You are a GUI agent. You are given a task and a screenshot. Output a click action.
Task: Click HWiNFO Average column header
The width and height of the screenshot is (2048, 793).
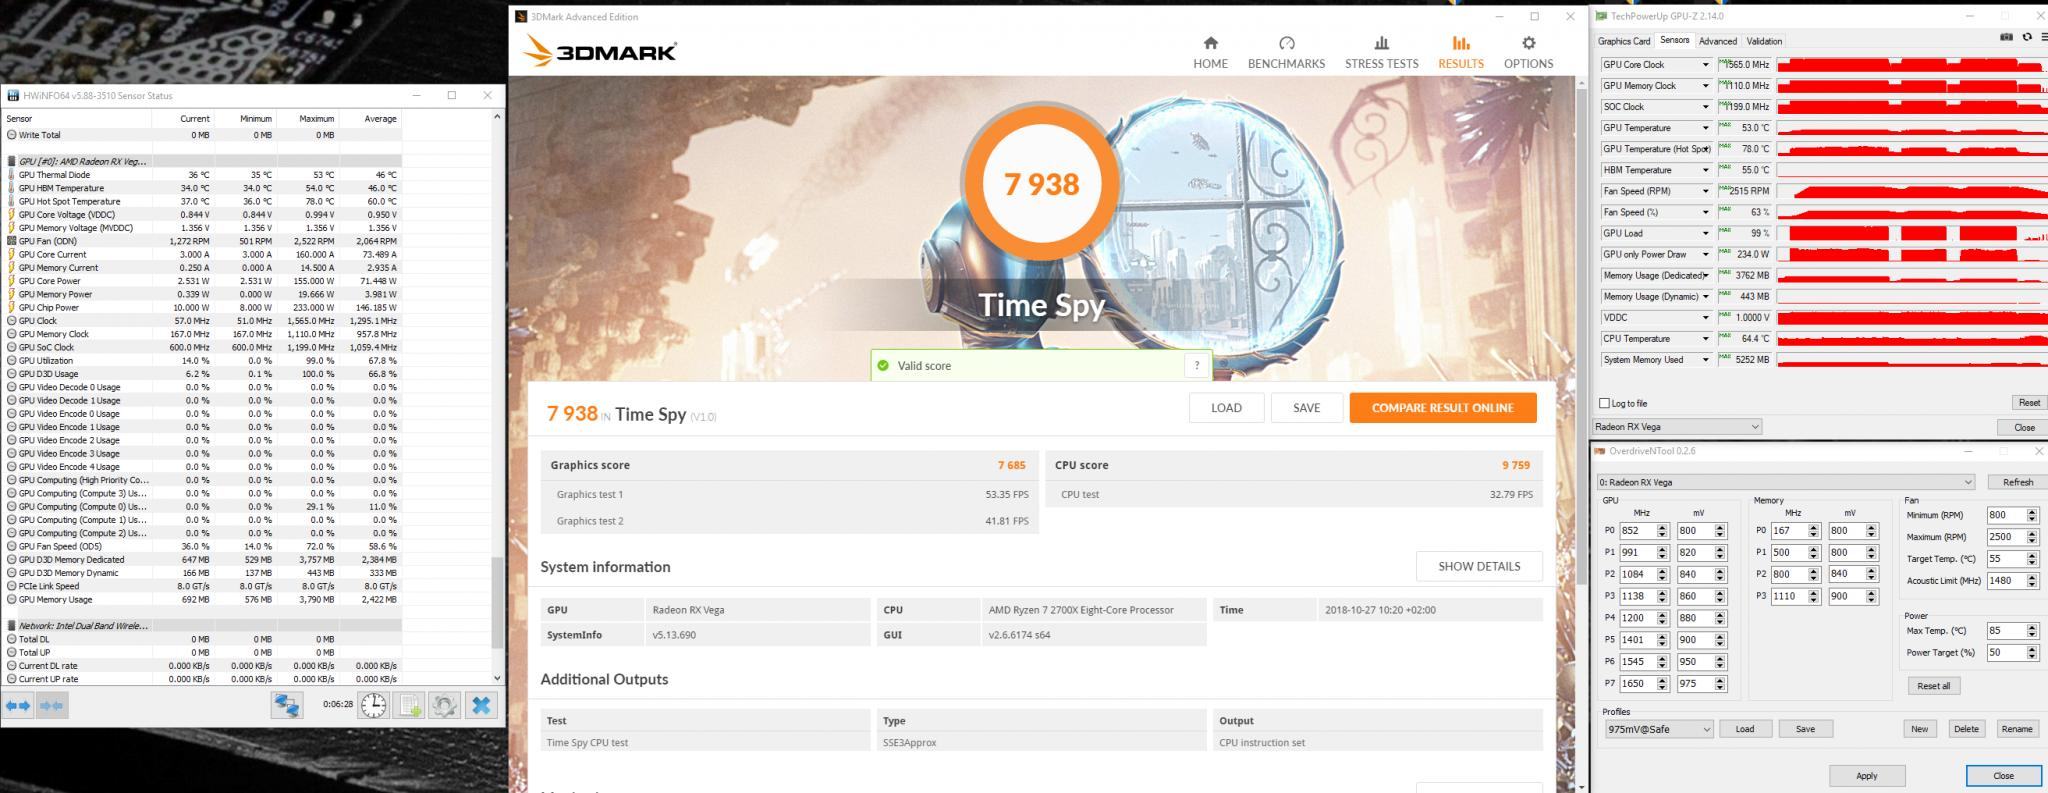coord(370,118)
